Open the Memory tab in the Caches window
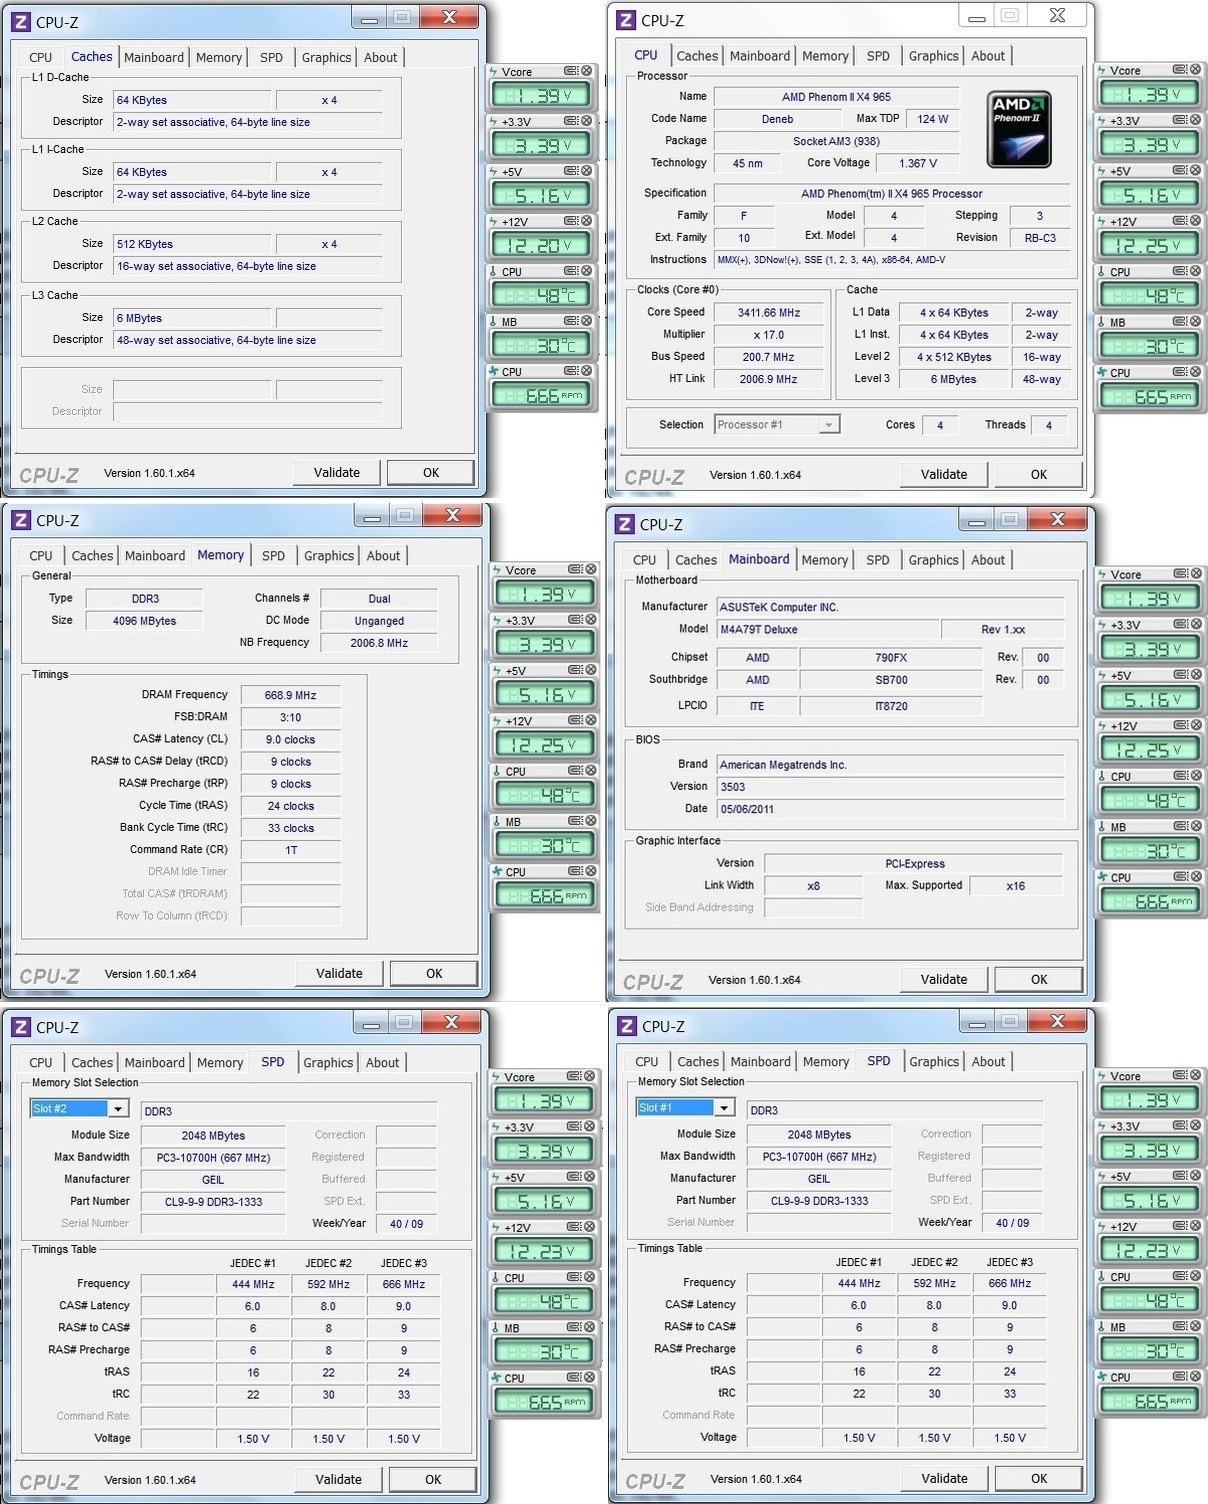This screenshot has height=1504, width=1208. [x=219, y=58]
